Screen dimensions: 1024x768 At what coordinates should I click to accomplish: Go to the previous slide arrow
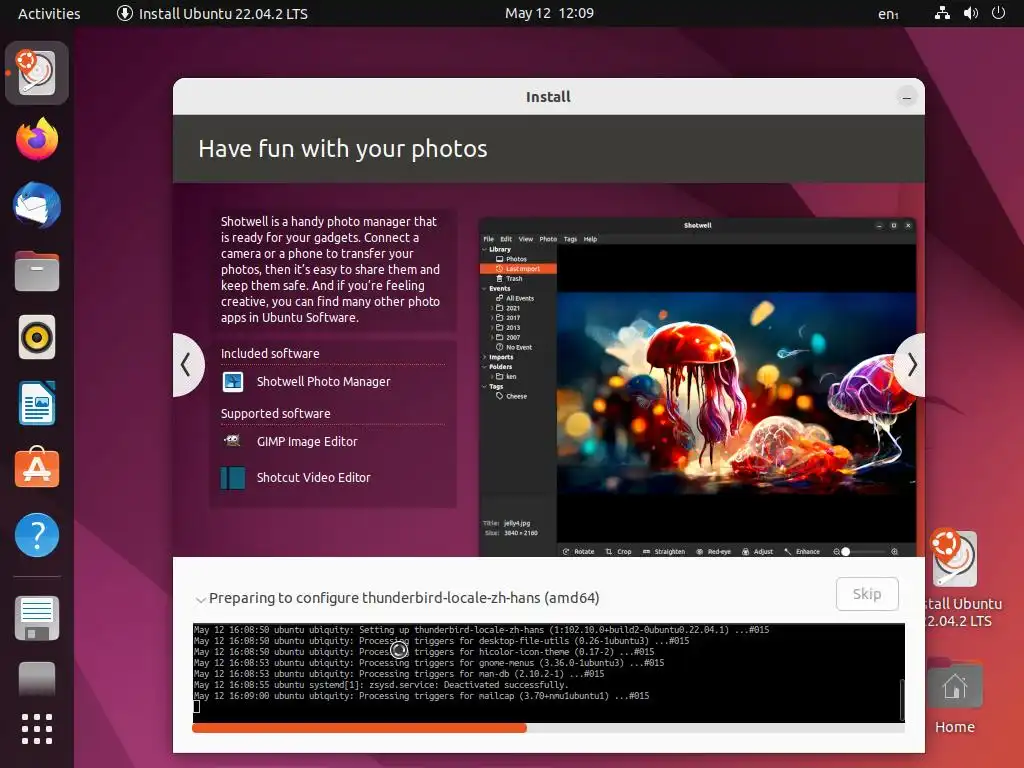click(x=187, y=364)
